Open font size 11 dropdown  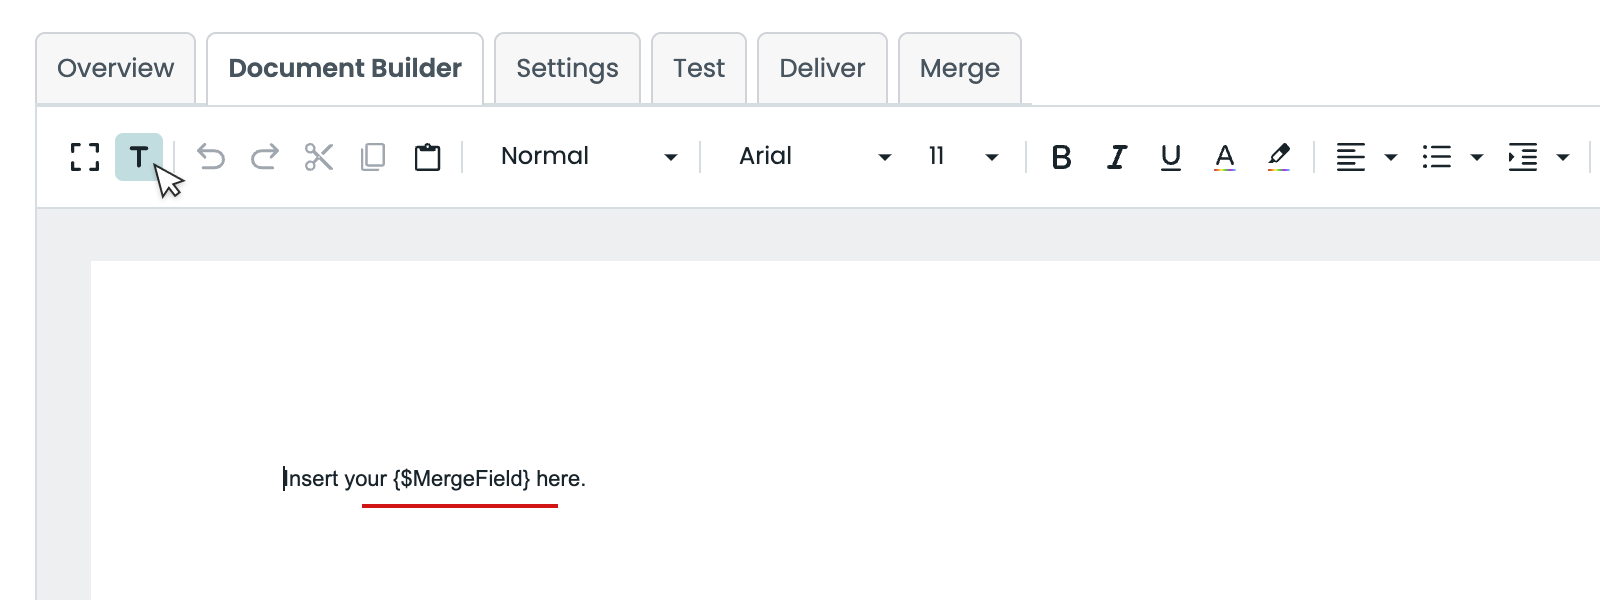(x=963, y=157)
